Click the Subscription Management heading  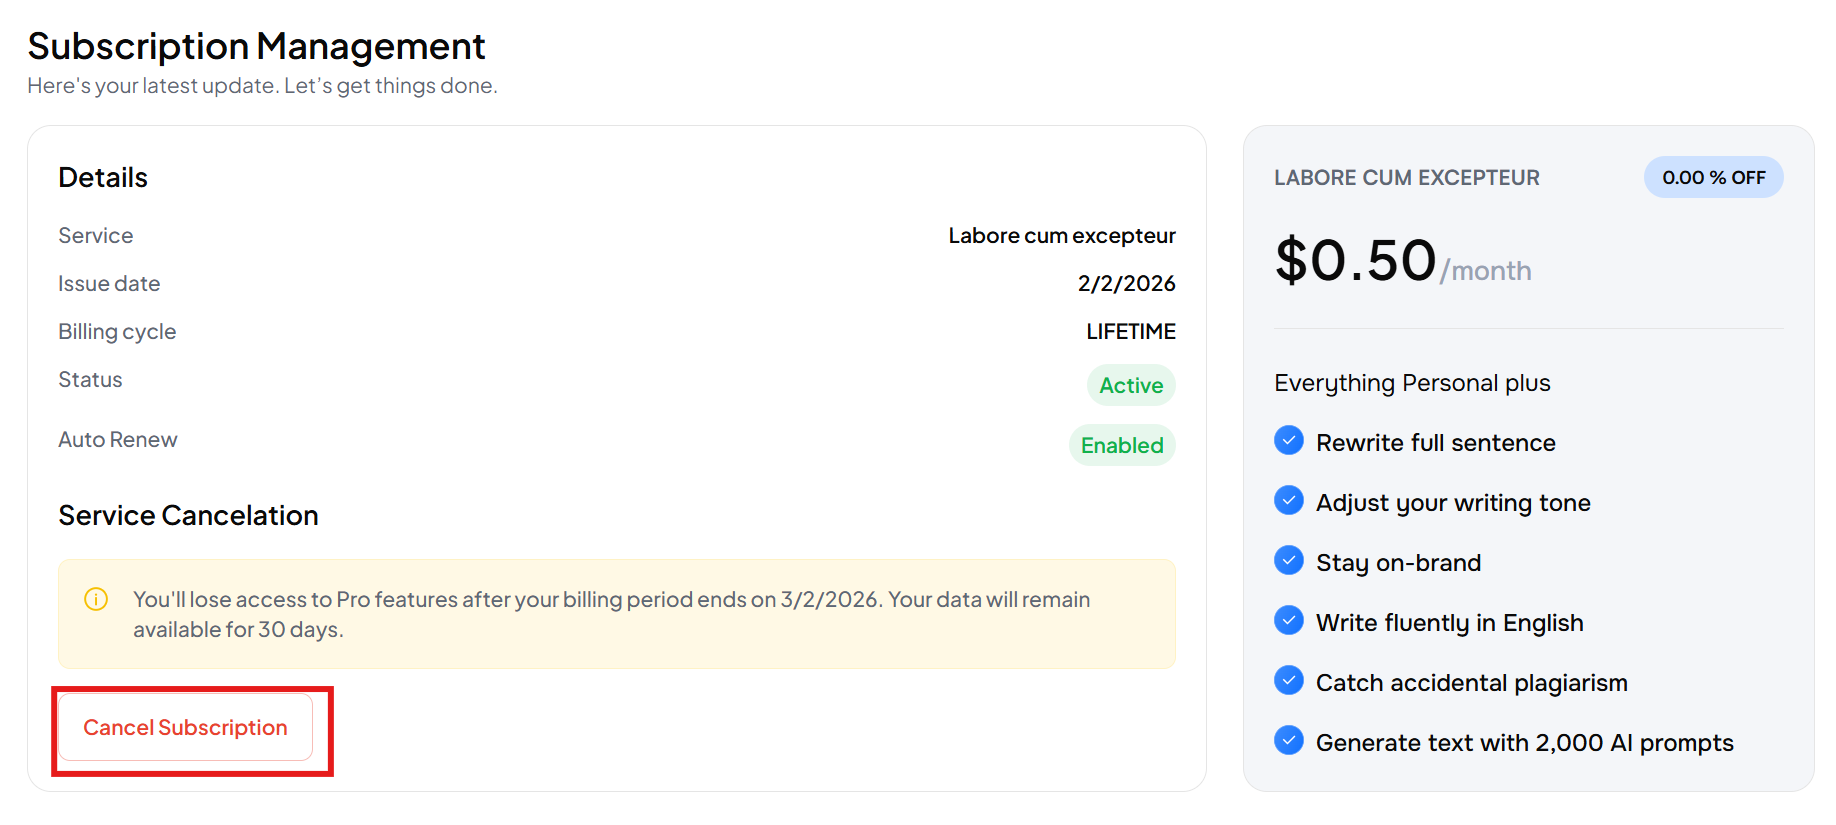pyautogui.click(x=256, y=46)
